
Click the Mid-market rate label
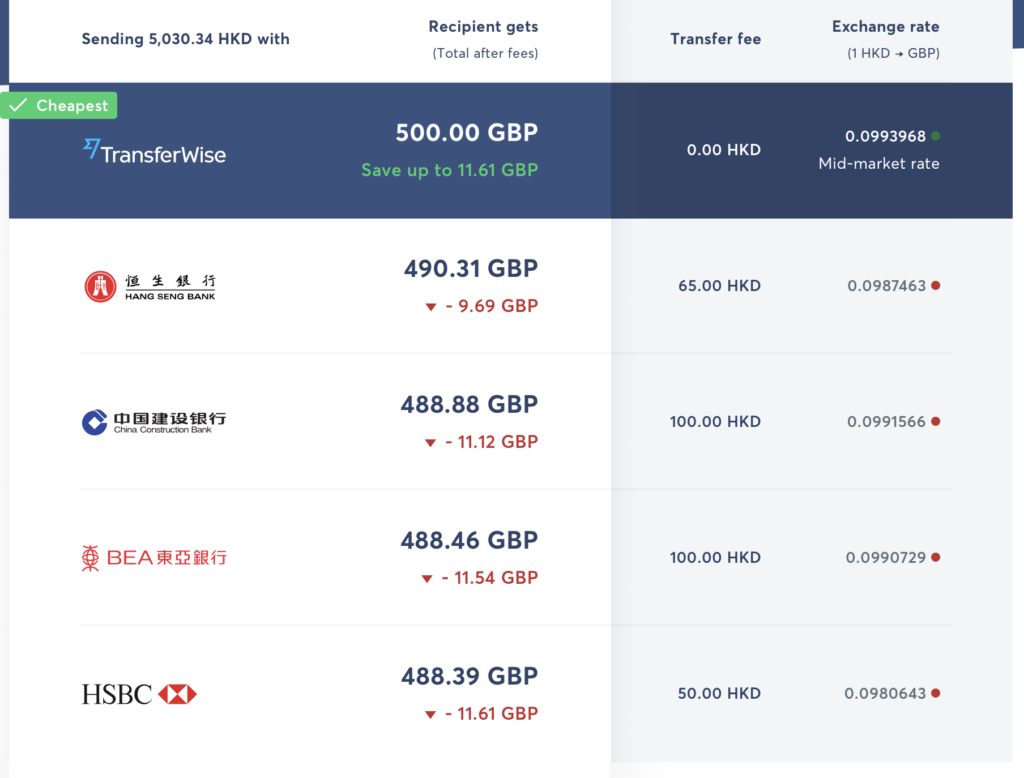point(879,163)
